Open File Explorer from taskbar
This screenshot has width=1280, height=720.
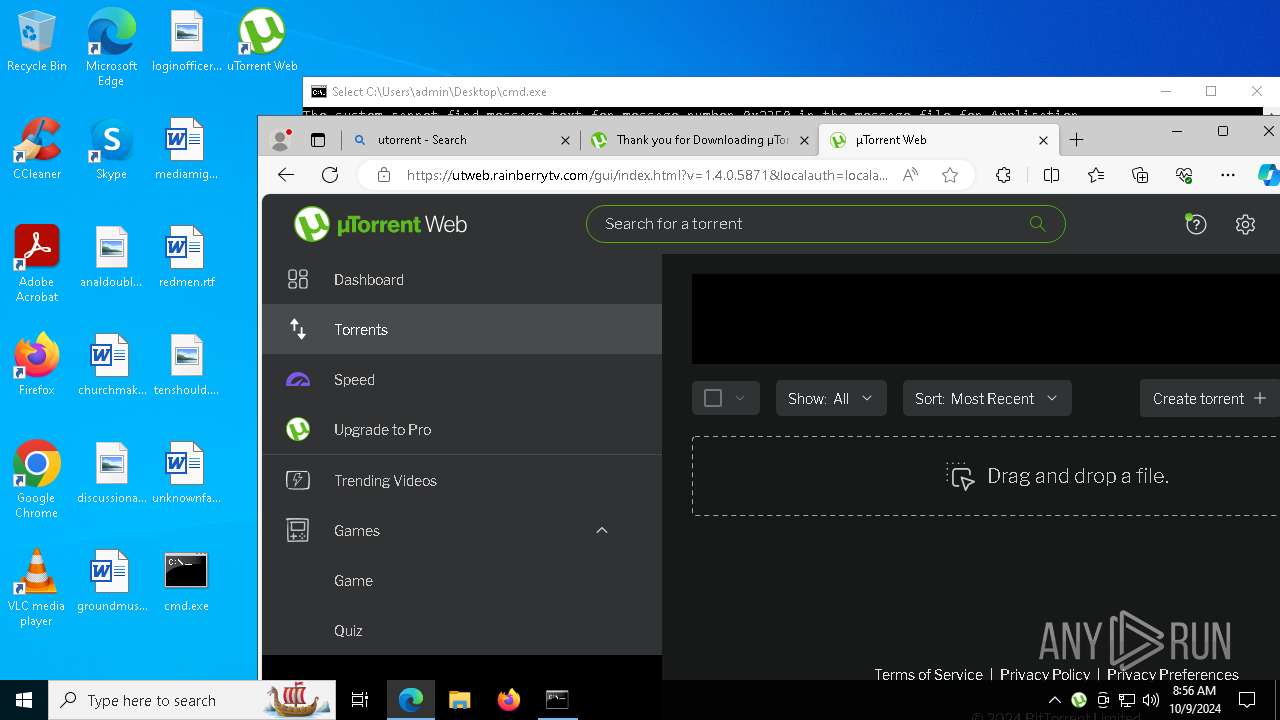click(x=460, y=700)
